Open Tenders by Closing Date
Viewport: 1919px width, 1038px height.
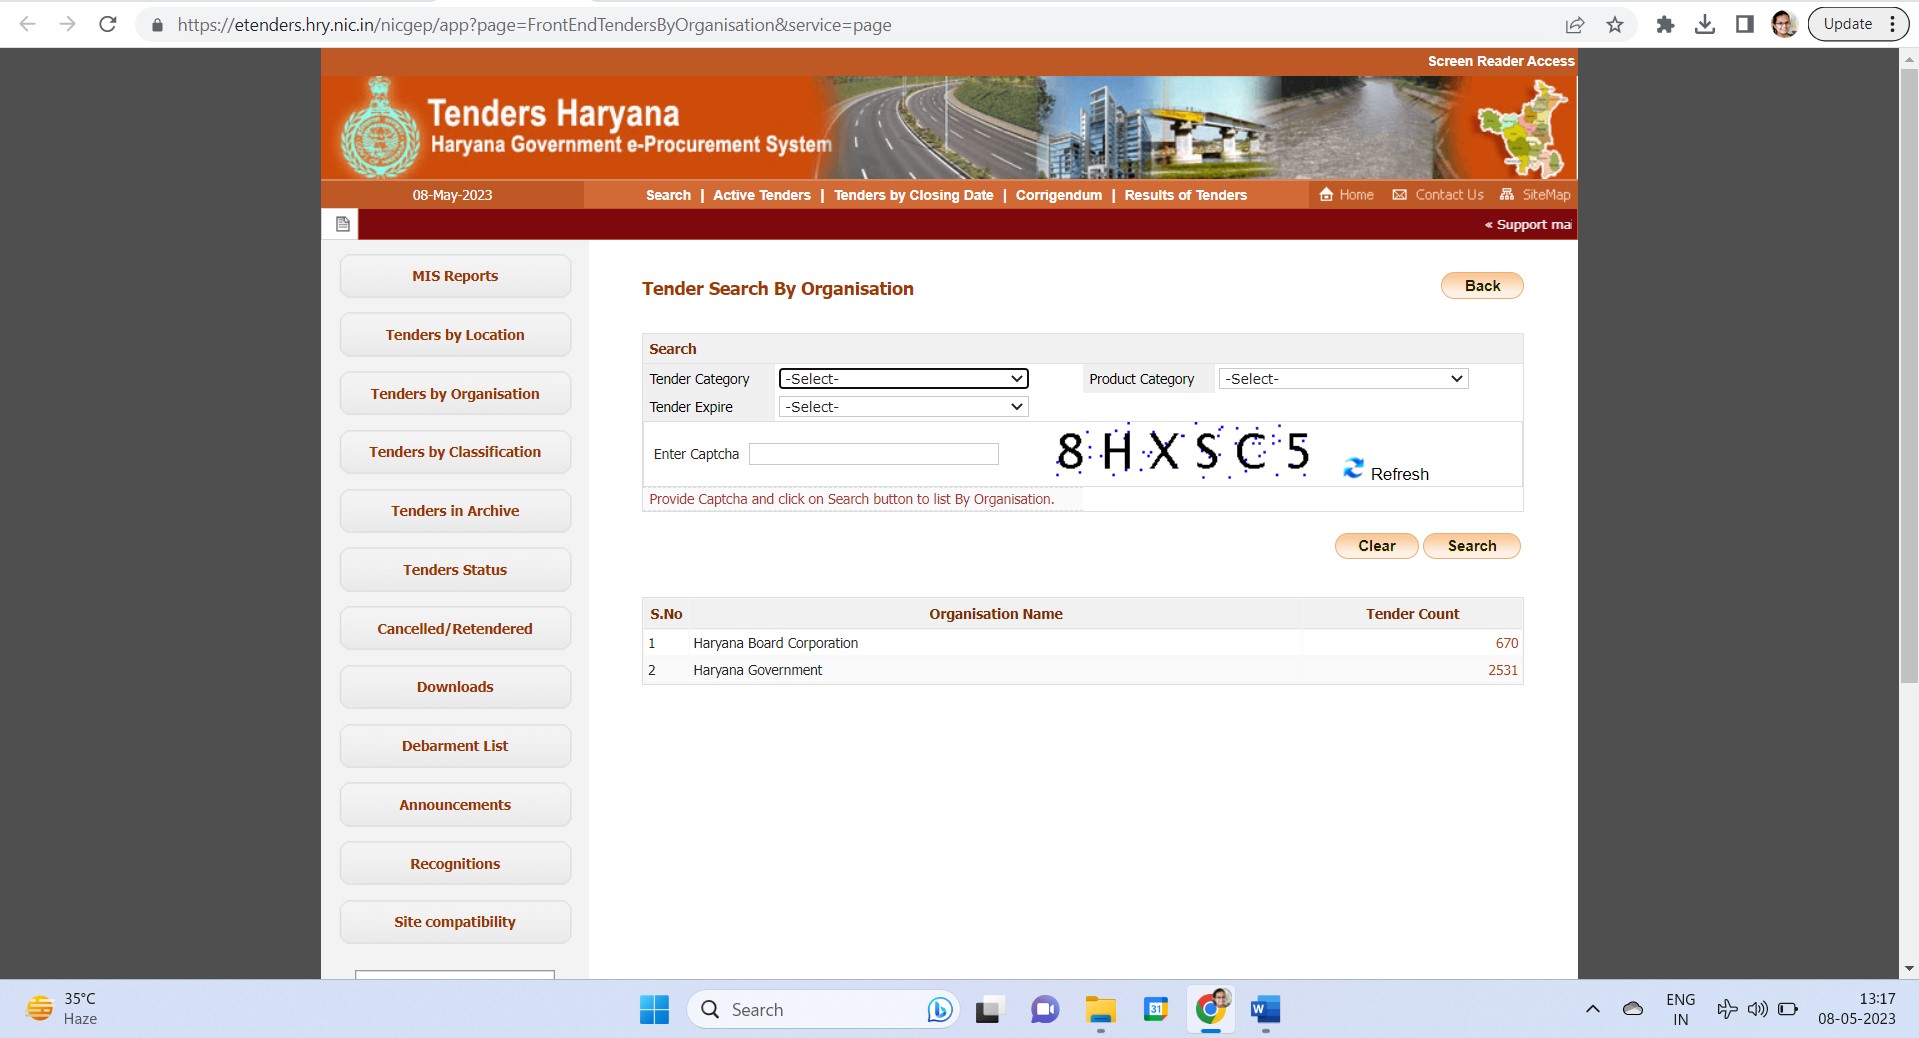914,195
